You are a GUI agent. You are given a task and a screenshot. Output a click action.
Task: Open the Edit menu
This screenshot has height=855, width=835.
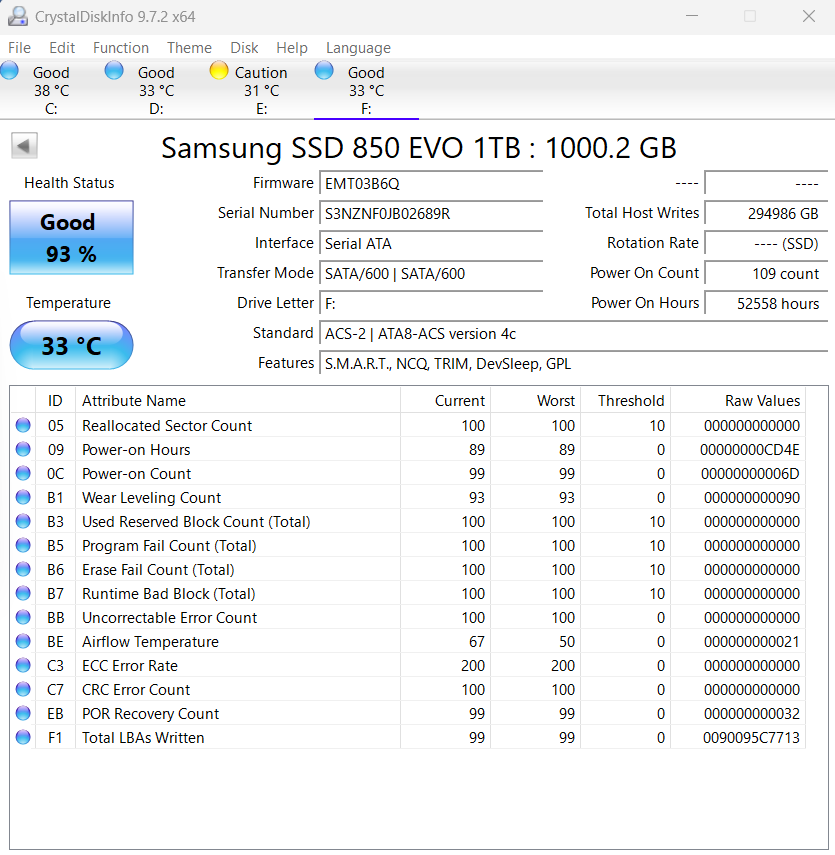(62, 48)
